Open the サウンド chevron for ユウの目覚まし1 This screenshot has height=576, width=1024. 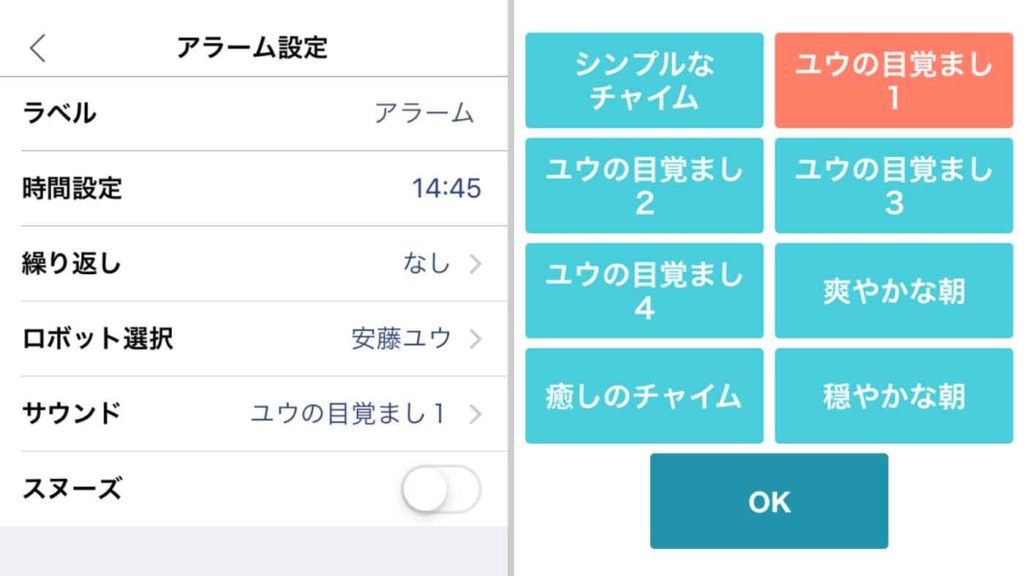pyautogui.click(x=475, y=414)
